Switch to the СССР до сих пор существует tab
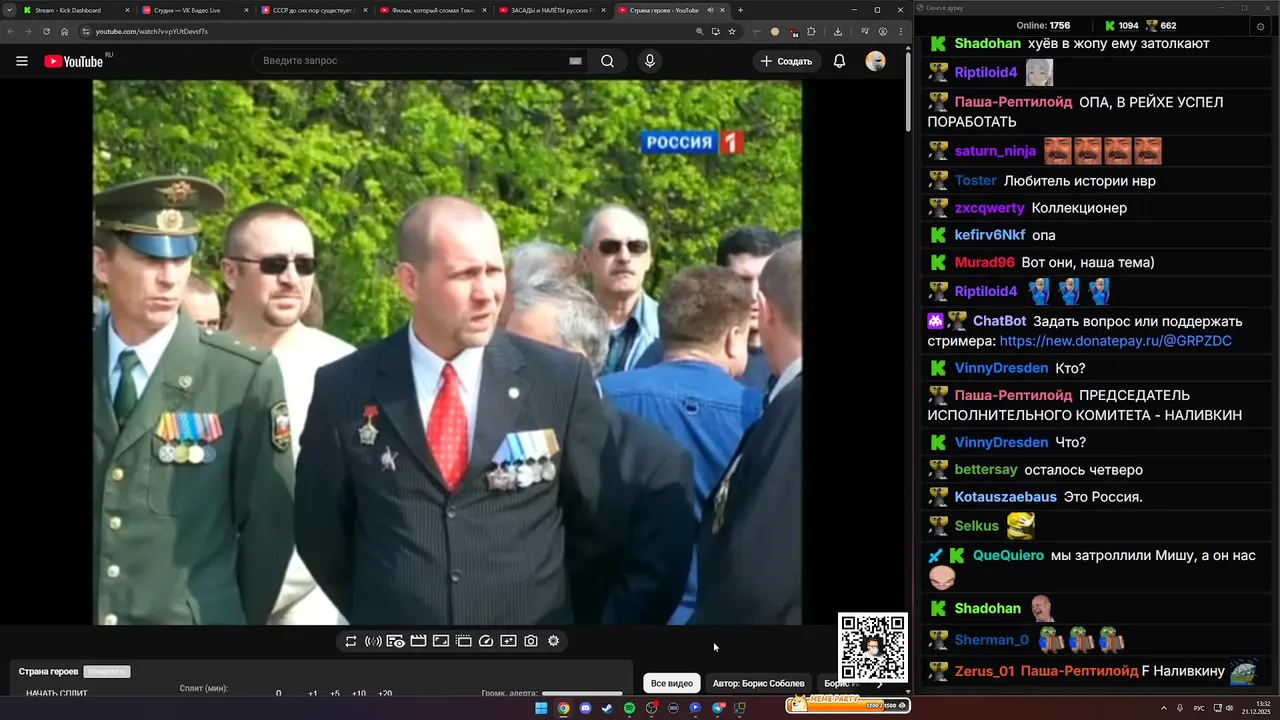 click(314, 10)
